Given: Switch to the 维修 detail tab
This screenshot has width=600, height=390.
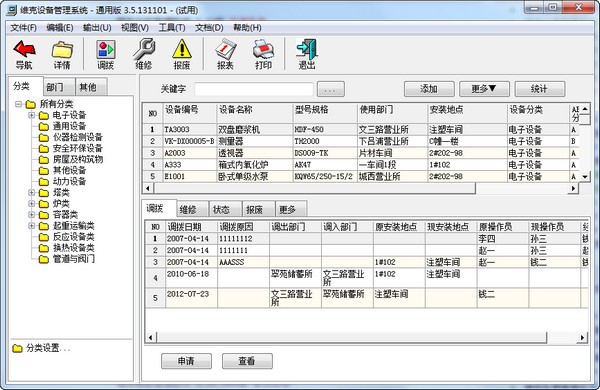Looking at the screenshot, I should pos(192,209).
